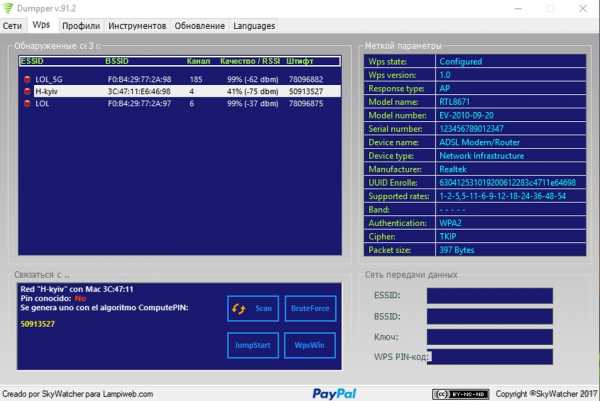Screen dimensions: 600x401
Task: Click Packet size value 397 Bytes
Action: 457,250
